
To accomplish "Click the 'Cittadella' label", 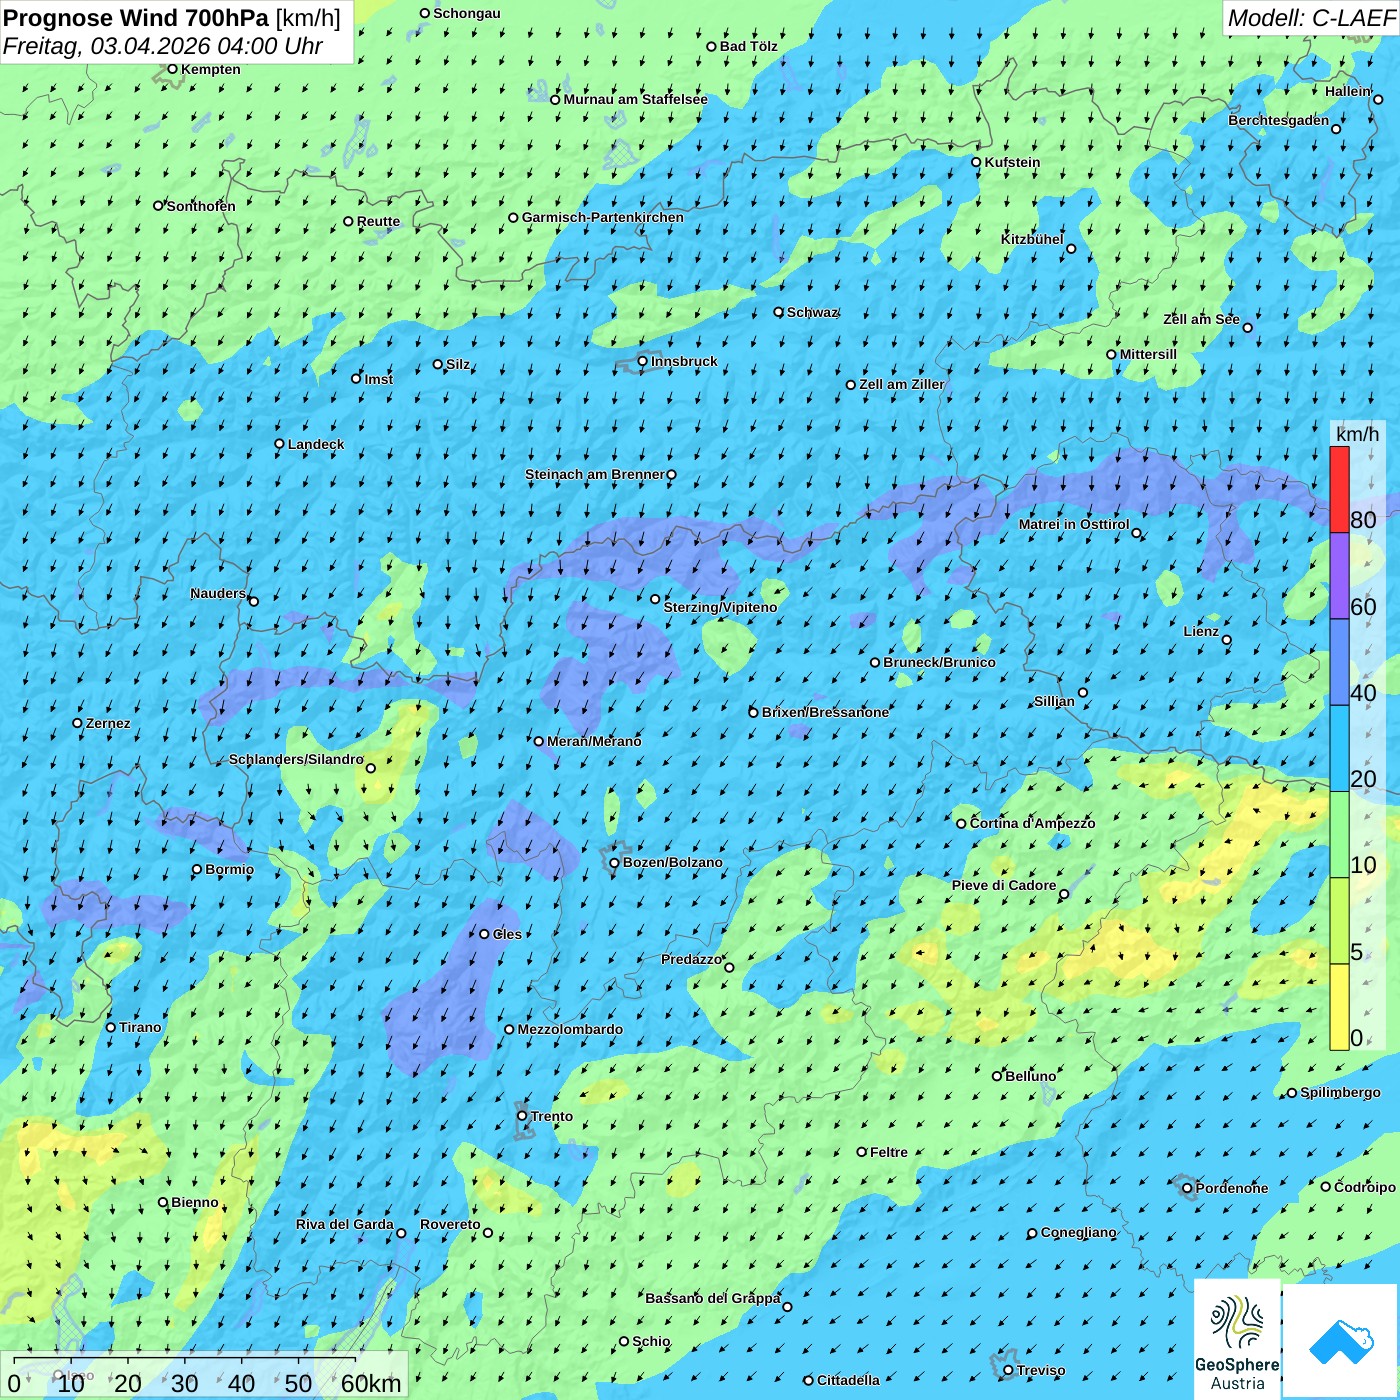I will [x=848, y=1380].
